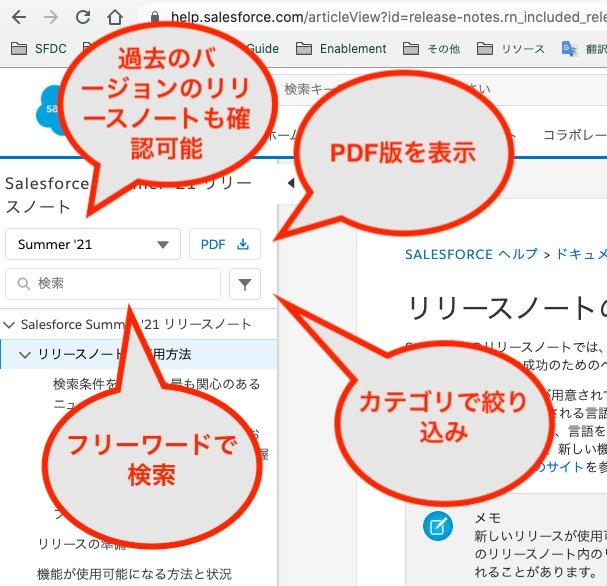Open the その他 bookmarks folder

[x=431, y=49]
